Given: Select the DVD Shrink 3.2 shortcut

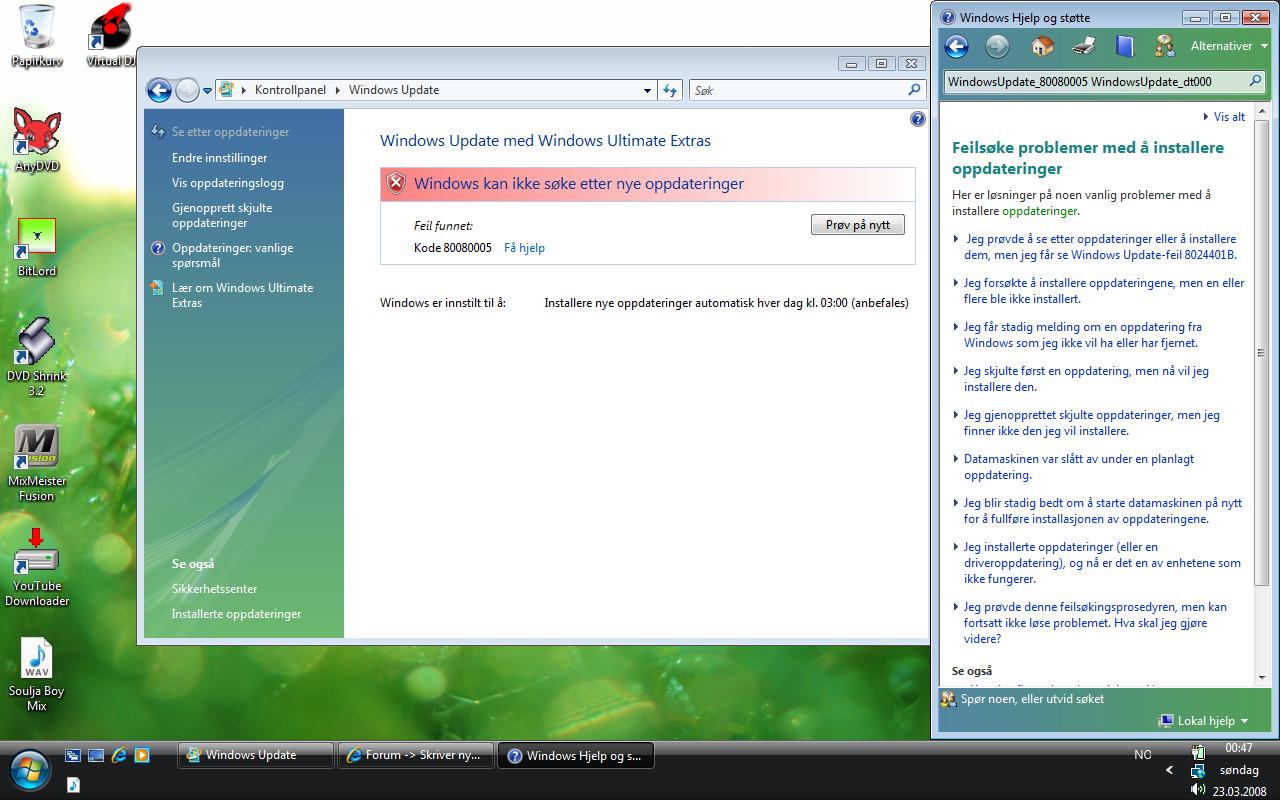Looking at the screenshot, I should (x=37, y=356).
